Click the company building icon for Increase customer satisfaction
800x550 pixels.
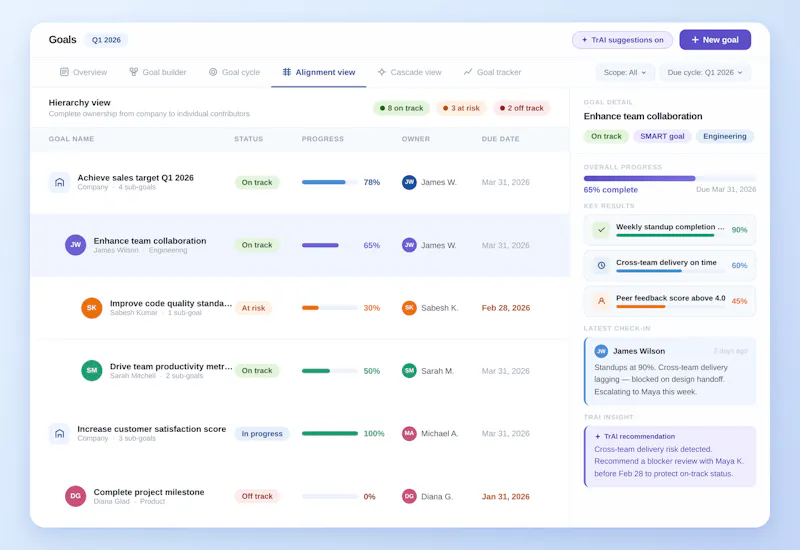click(59, 434)
